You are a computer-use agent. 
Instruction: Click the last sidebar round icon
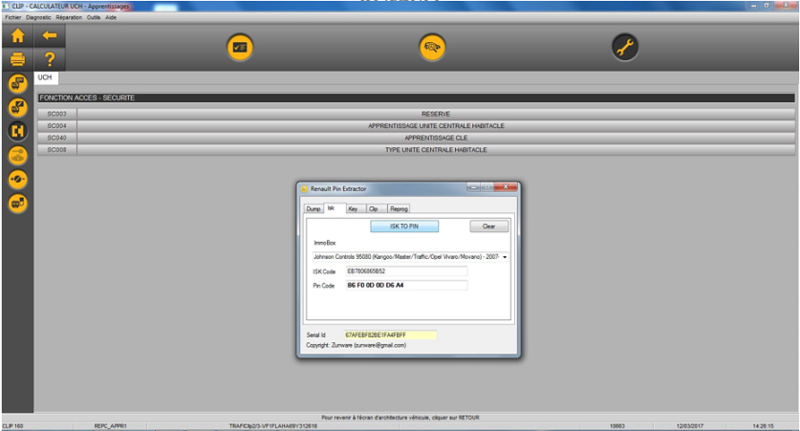(18, 204)
